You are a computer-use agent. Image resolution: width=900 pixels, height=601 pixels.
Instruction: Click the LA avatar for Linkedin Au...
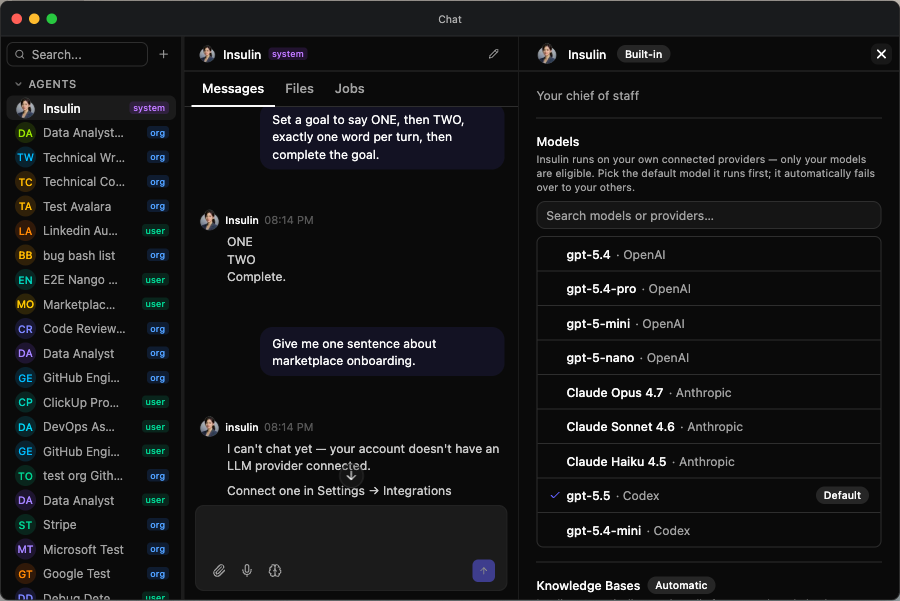click(x=25, y=231)
